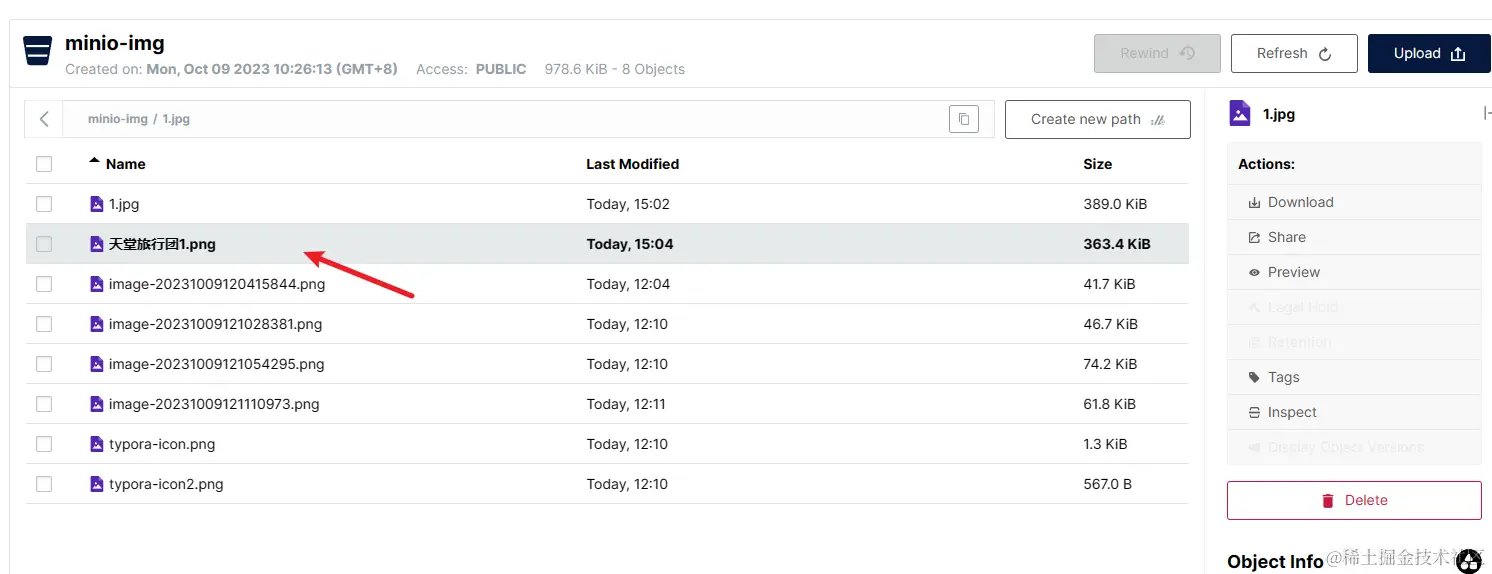Create new path in bucket

[x=1098, y=119]
